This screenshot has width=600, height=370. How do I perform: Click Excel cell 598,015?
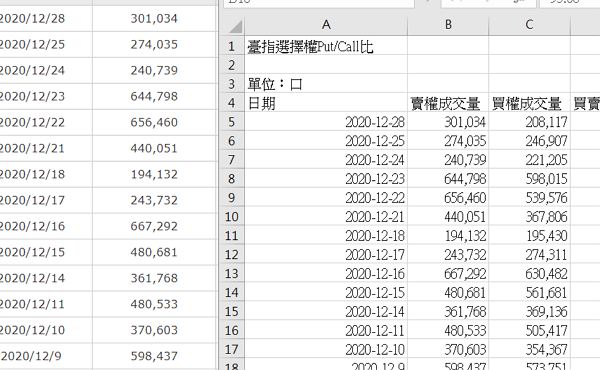(x=529, y=179)
